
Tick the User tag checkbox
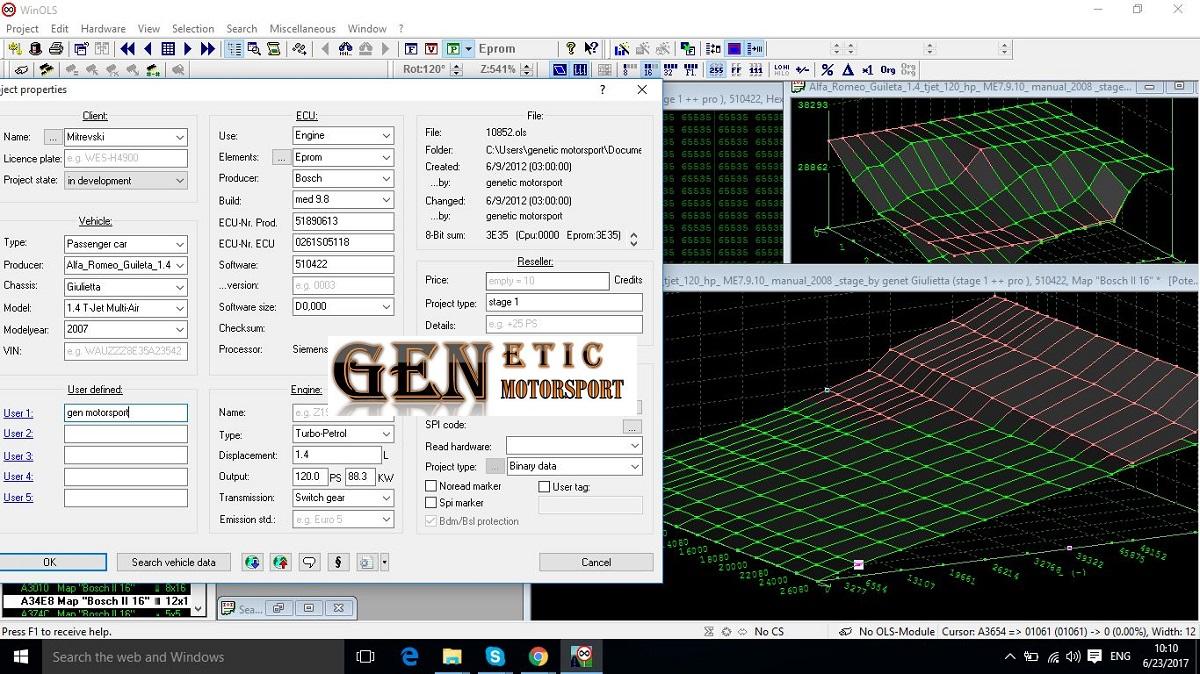tap(545, 487)
